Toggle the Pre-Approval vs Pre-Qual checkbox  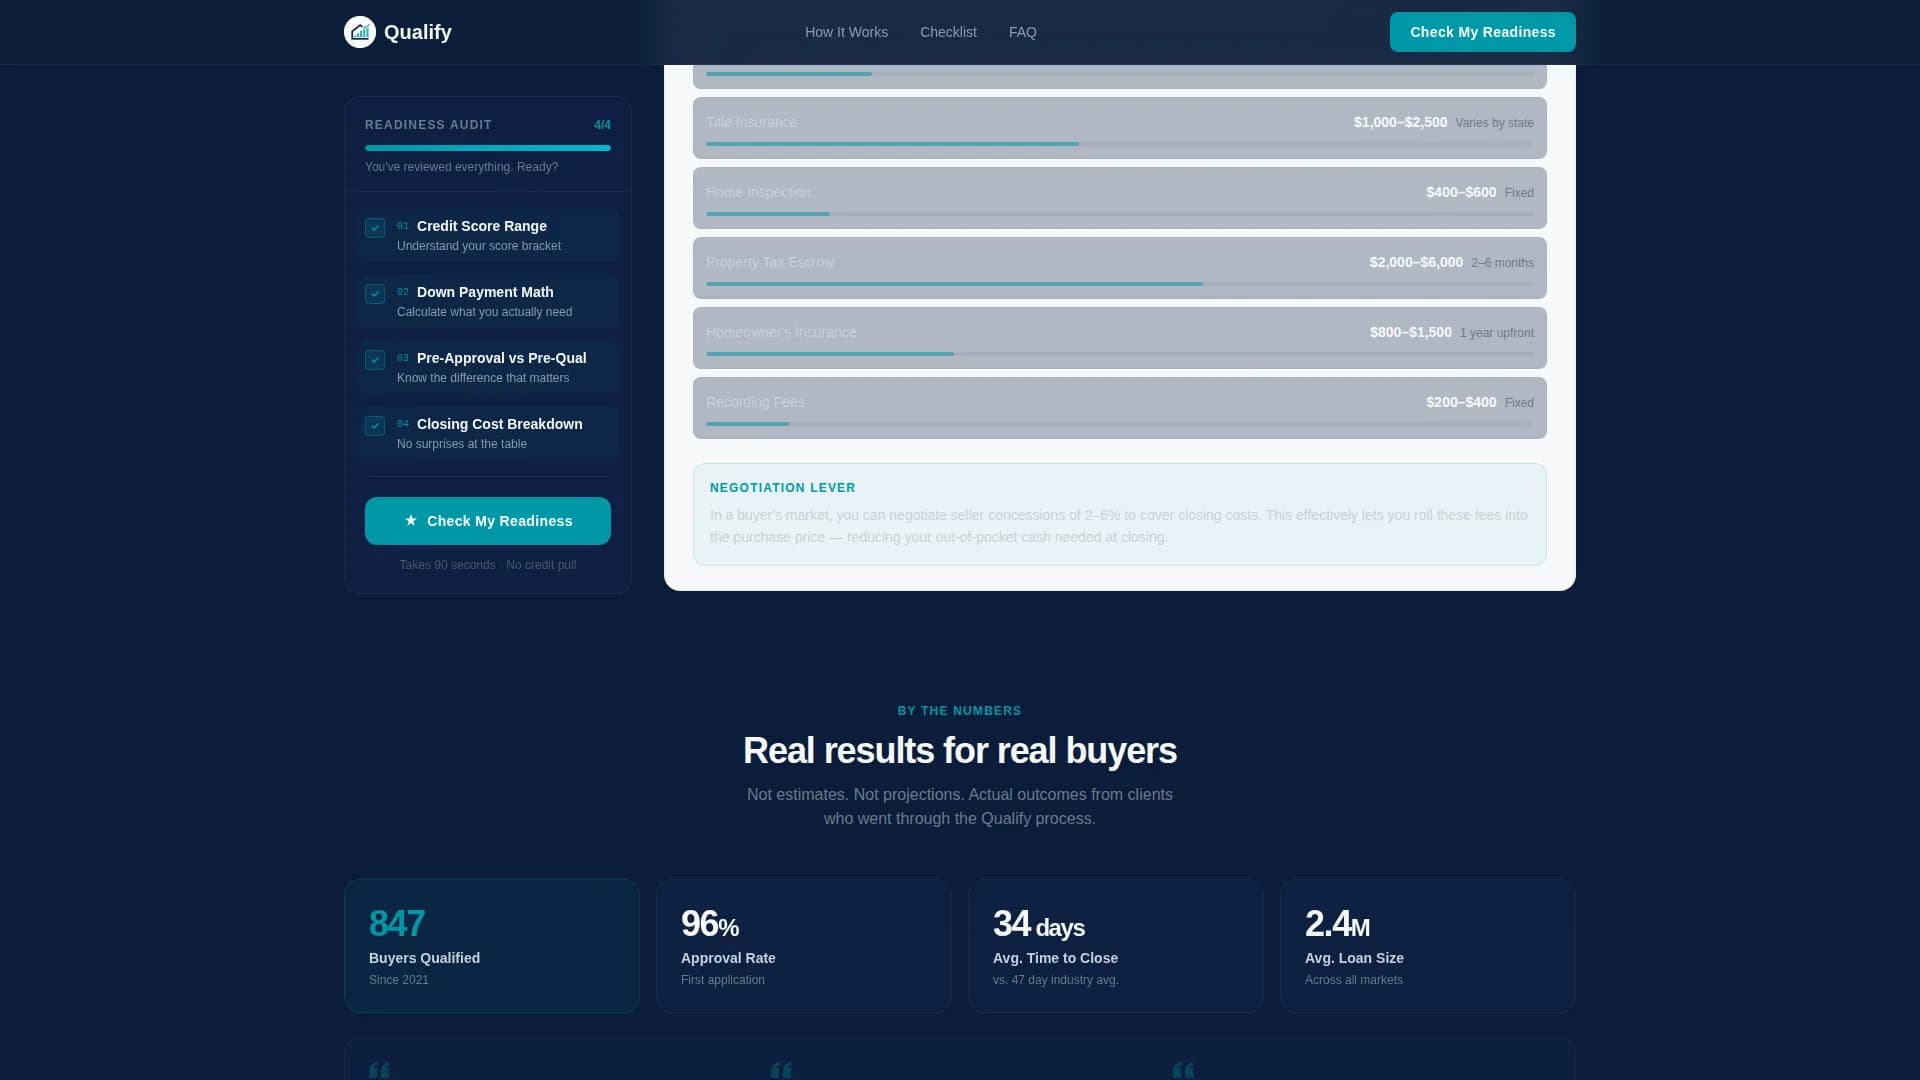[x=375, y=360]
